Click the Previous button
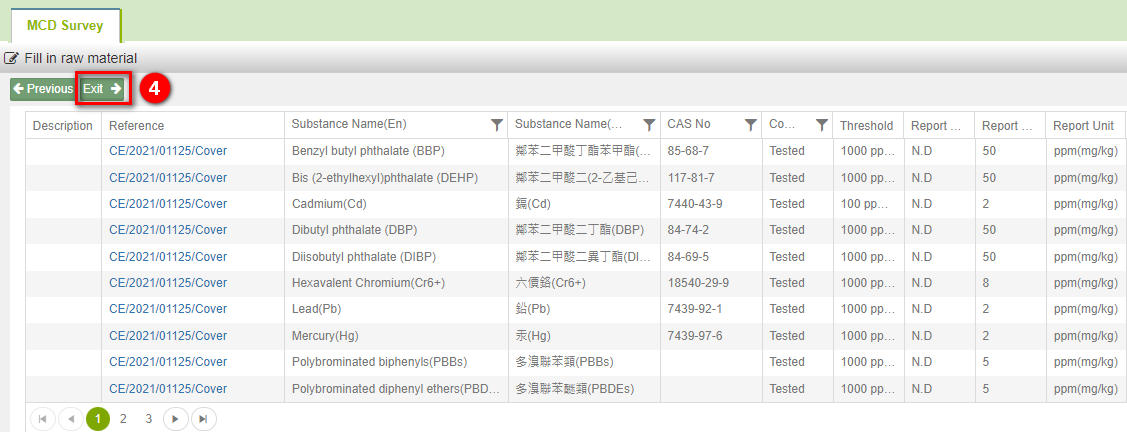The height and width of the screenshot is (432, 1127). click(43, 89)
